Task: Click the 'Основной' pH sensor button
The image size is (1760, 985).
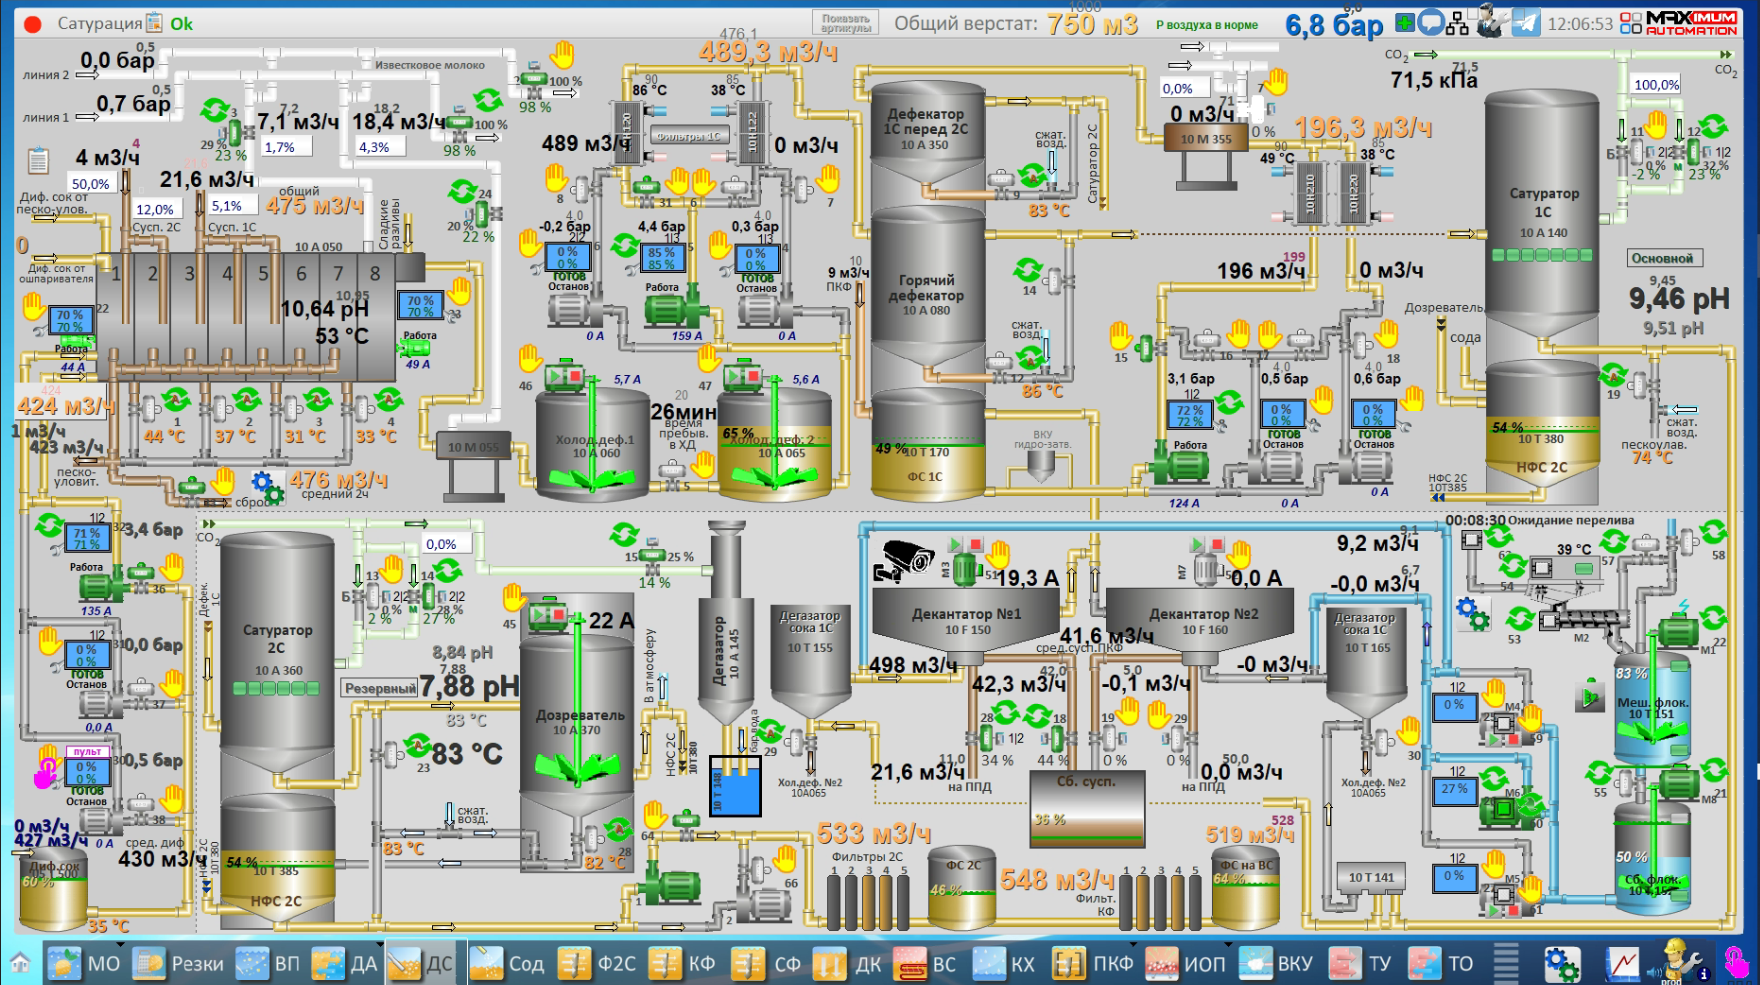Action: point(1662,258)
